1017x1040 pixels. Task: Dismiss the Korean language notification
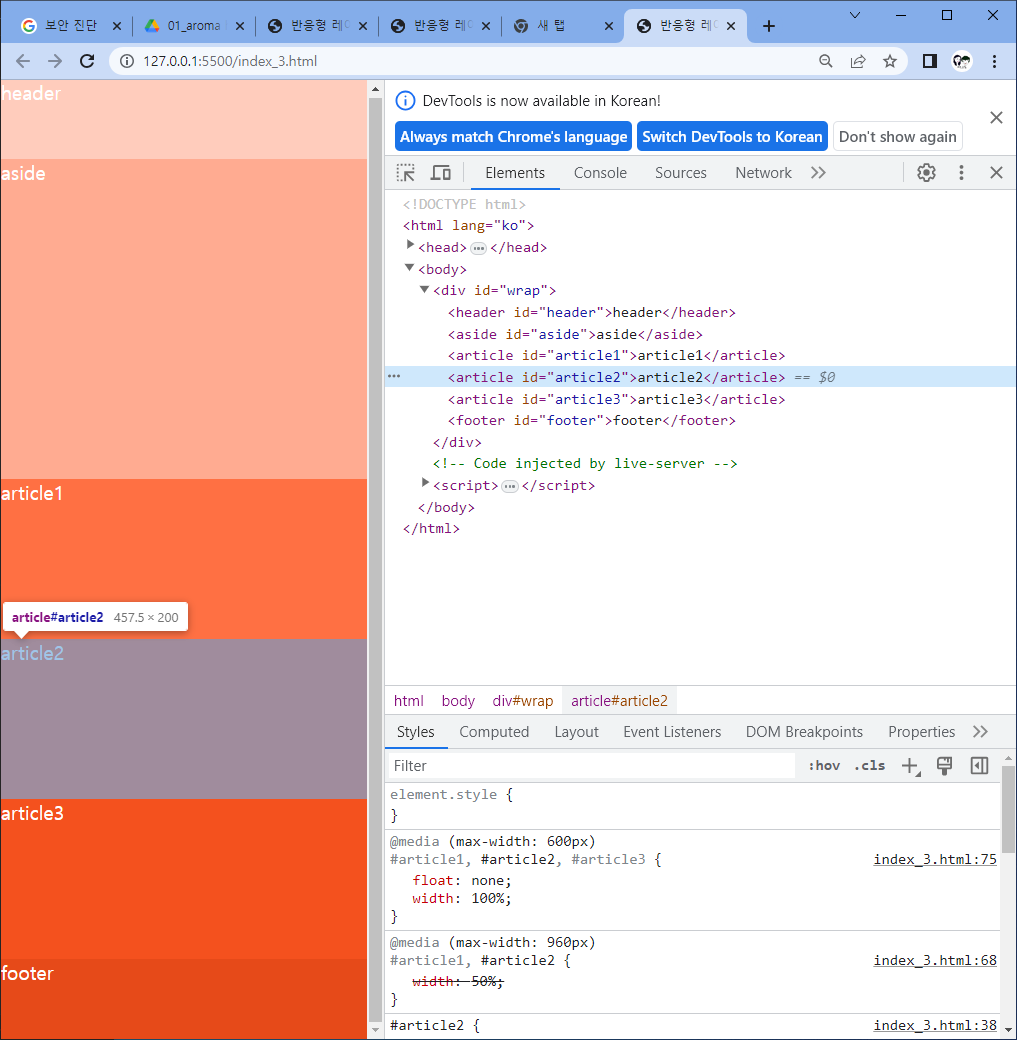pyautogui.click(x=996, y=117)
